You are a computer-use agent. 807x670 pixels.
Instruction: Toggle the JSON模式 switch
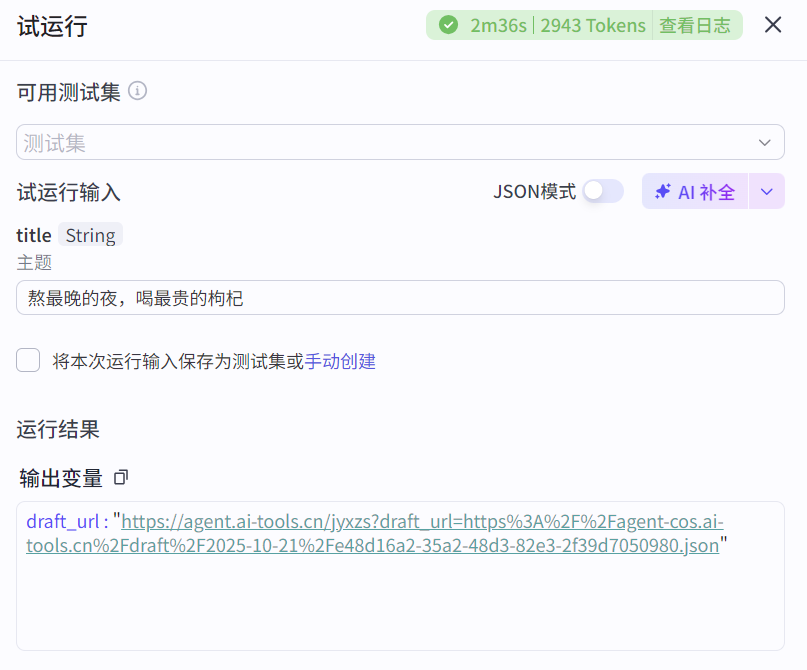(x=603, y=191)
